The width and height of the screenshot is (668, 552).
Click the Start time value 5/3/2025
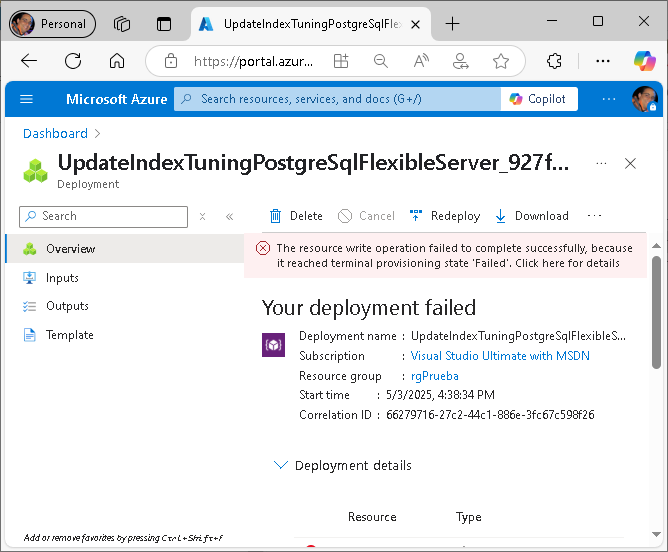440,395
